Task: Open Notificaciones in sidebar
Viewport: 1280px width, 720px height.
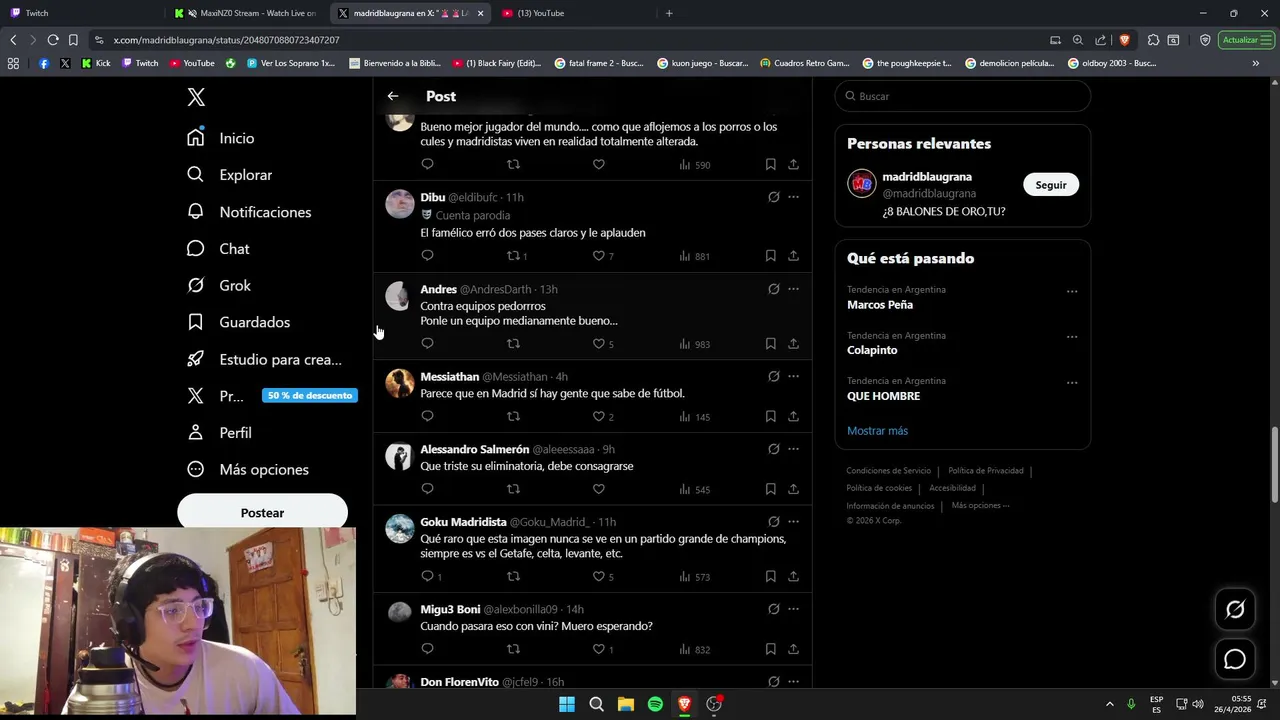Action: click(x=249, y=212)
